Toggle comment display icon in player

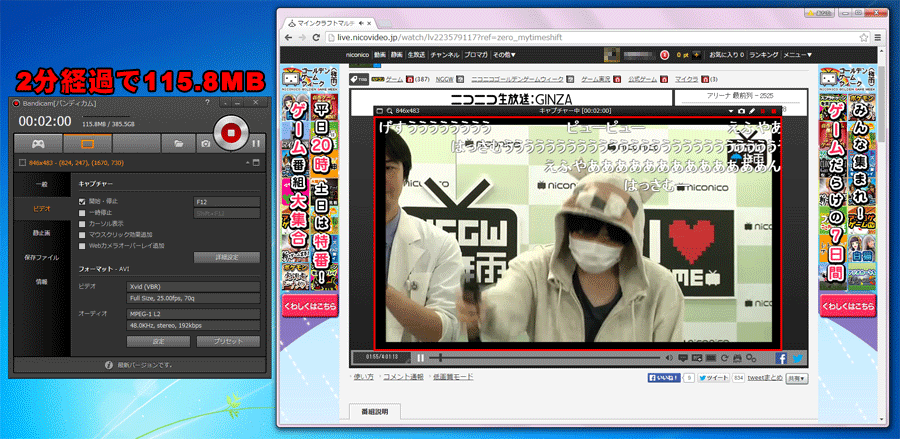[x=683, y=358]
